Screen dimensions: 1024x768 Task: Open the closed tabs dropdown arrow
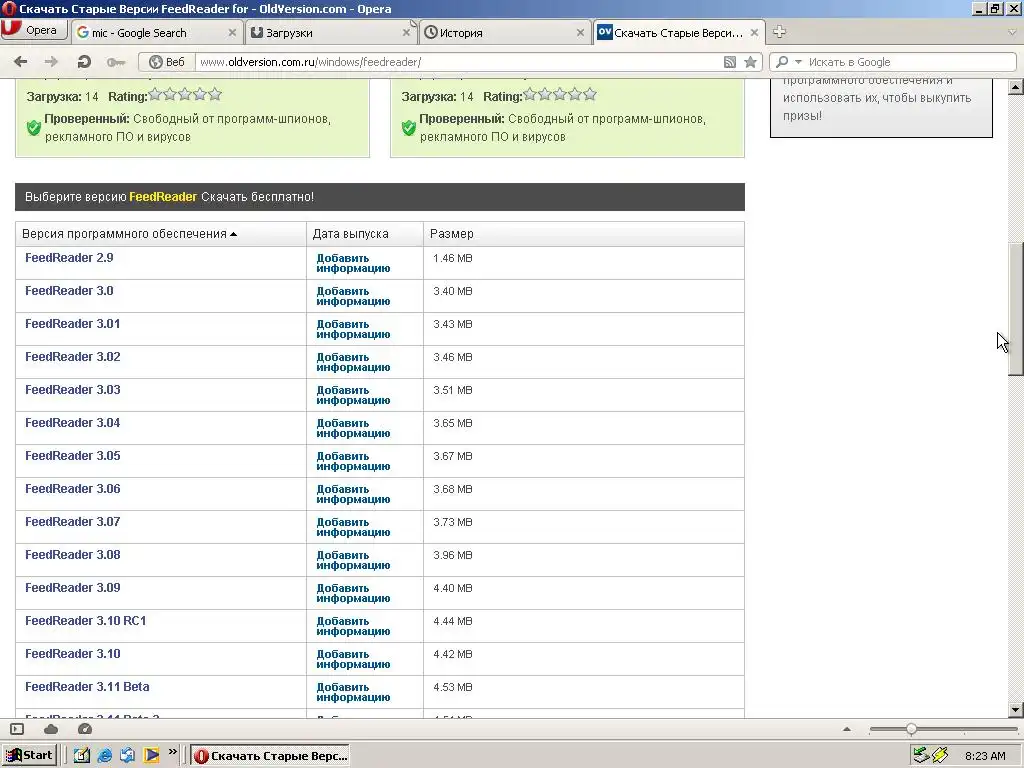click(x=1013, y=32)
